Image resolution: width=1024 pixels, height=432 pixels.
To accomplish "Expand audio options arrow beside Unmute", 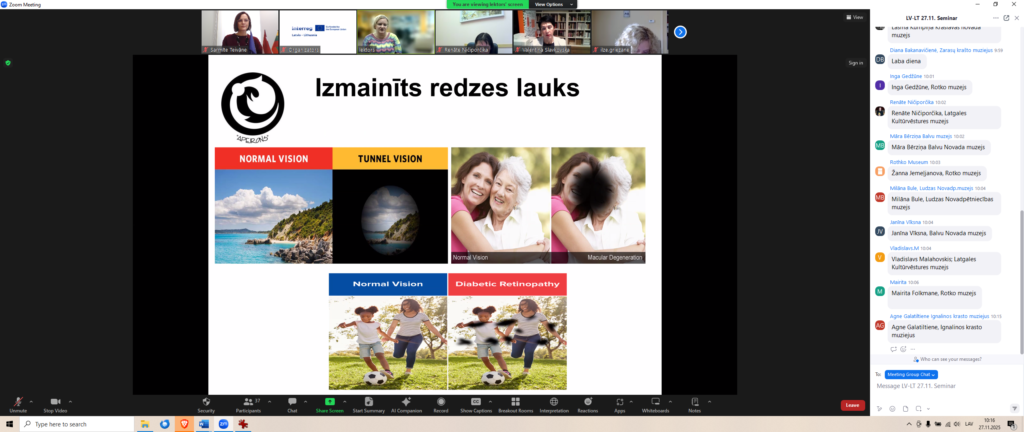I will 31,399.
